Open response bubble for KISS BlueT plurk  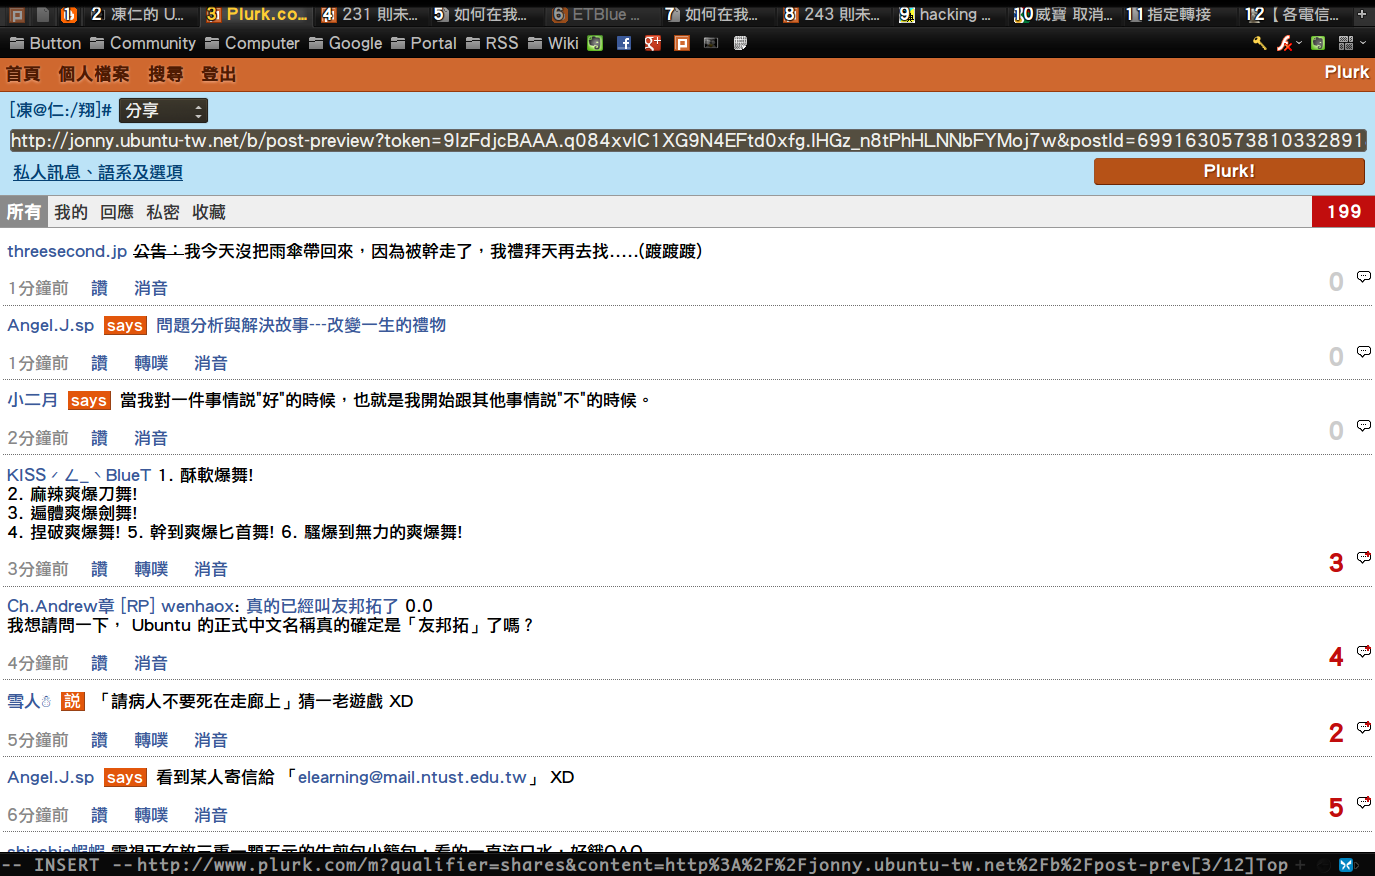1364,557
